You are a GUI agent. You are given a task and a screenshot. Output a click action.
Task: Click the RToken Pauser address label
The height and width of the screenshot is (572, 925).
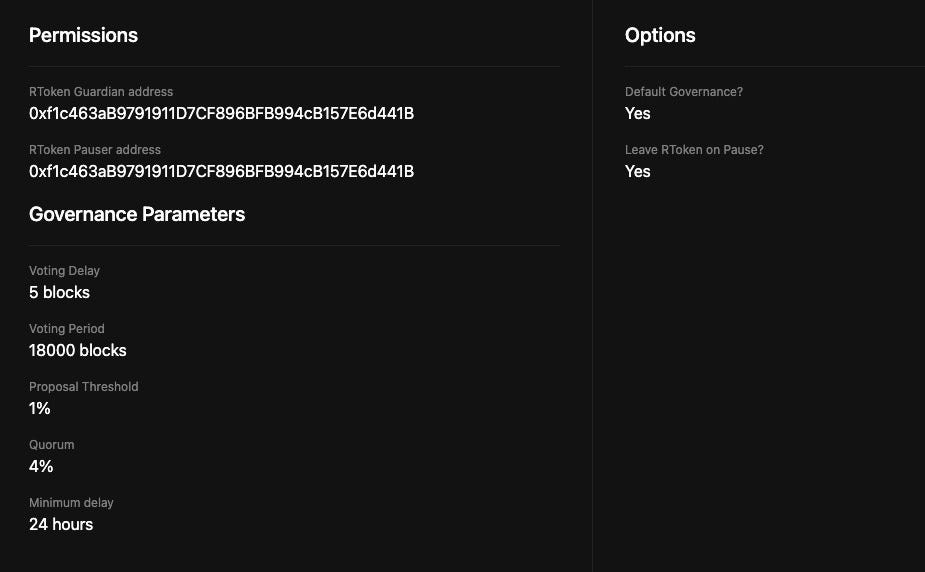click(95, 150)
